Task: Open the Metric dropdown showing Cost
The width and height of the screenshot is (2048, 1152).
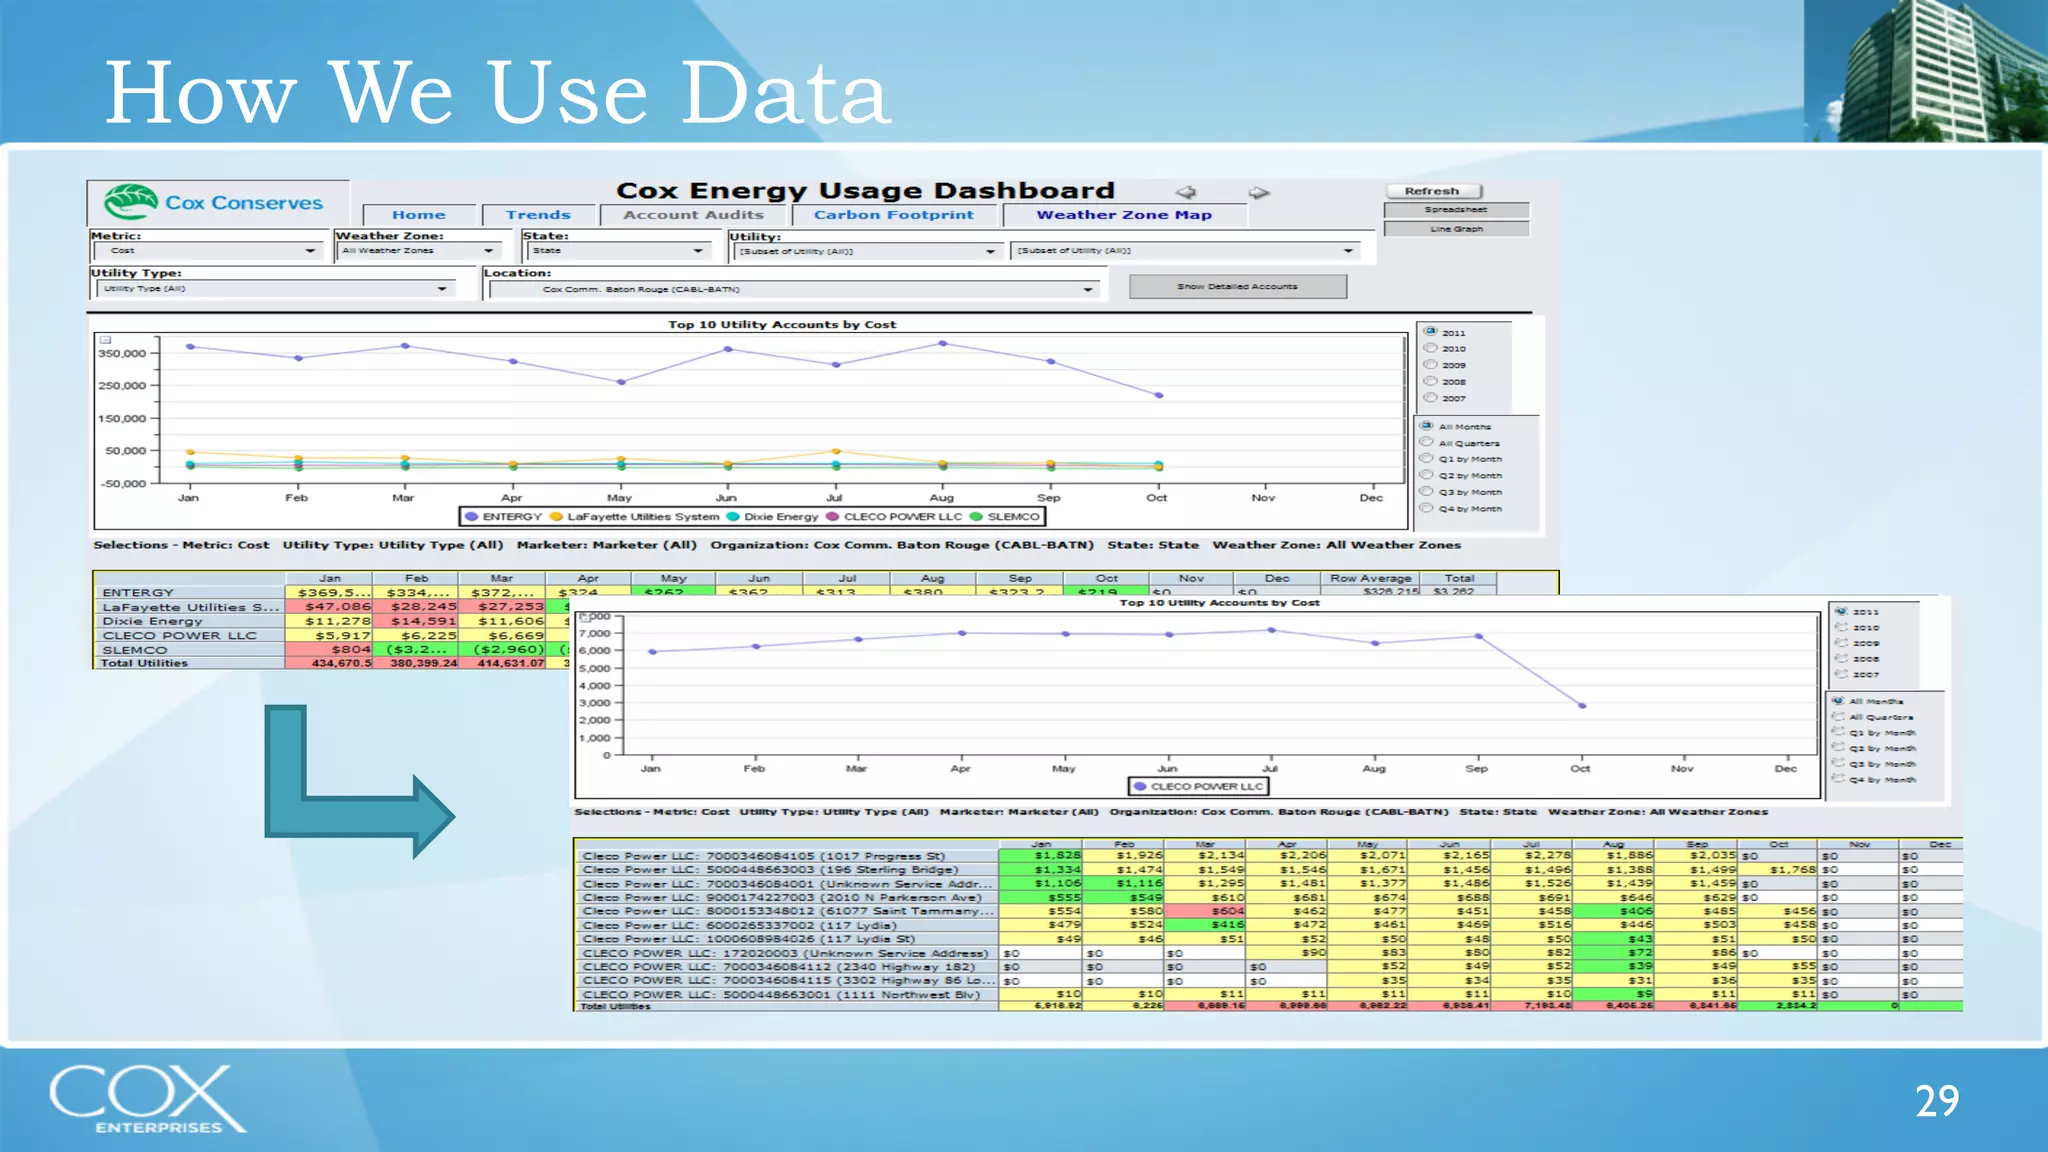Action: coord(209,251)
